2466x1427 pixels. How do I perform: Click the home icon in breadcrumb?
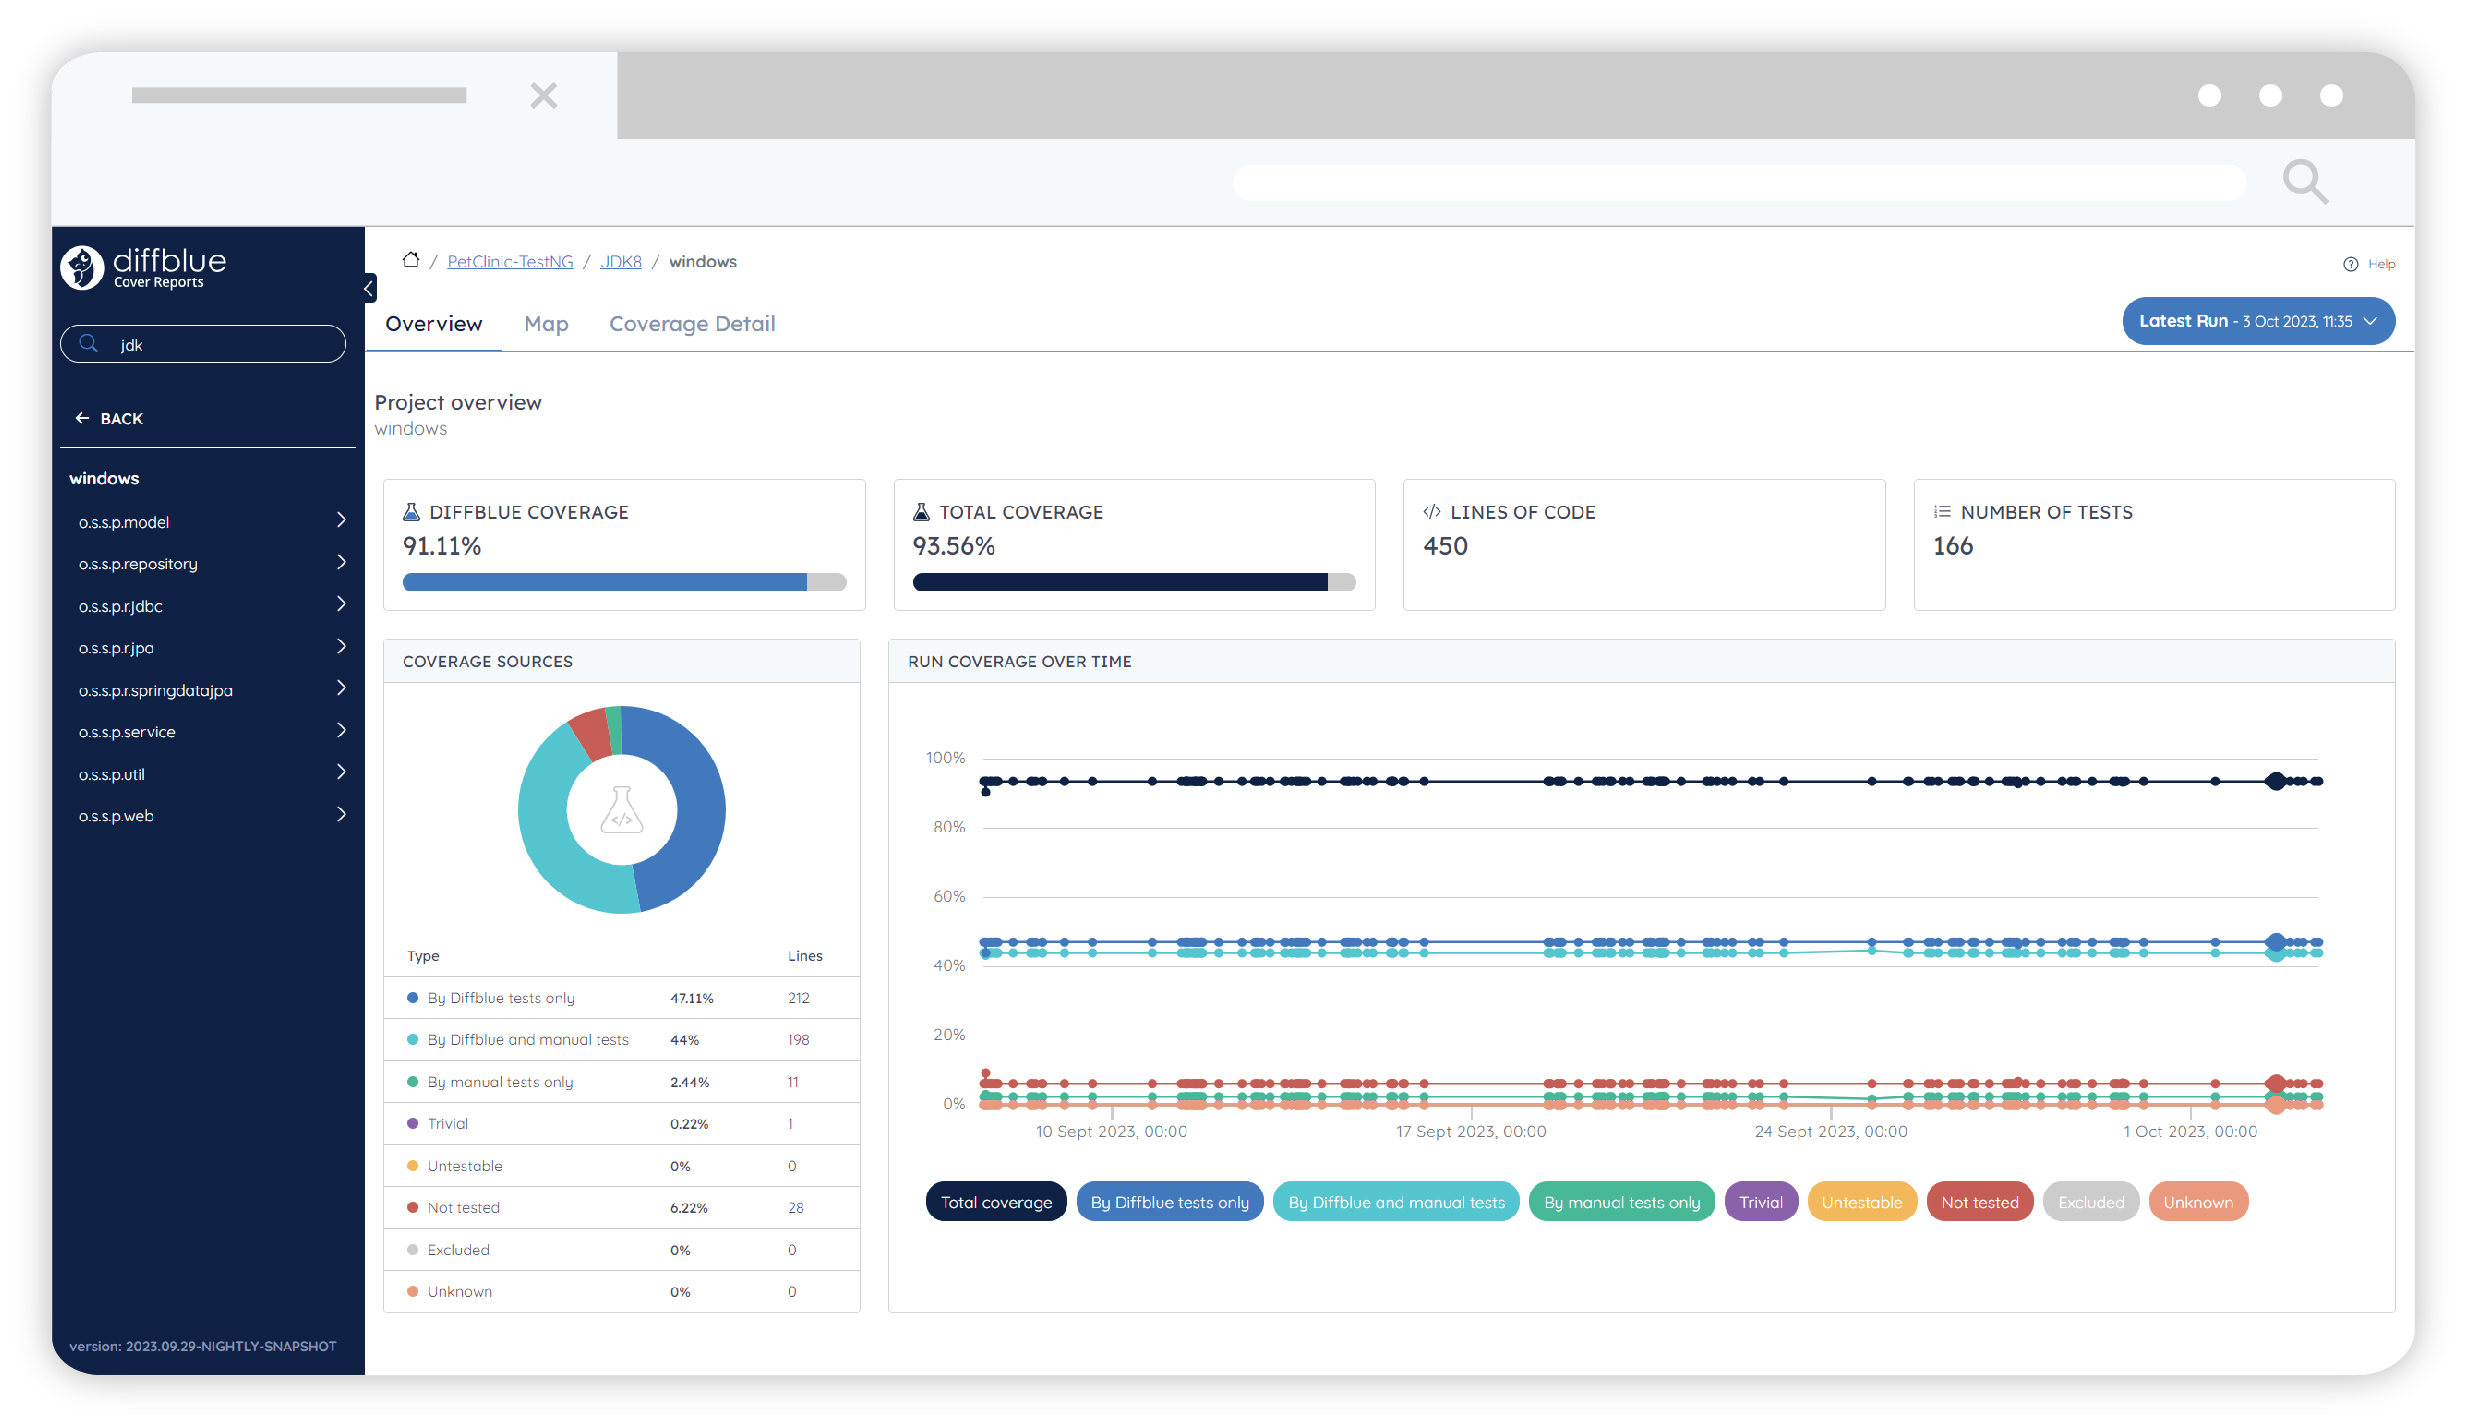(x=410, y=260)
